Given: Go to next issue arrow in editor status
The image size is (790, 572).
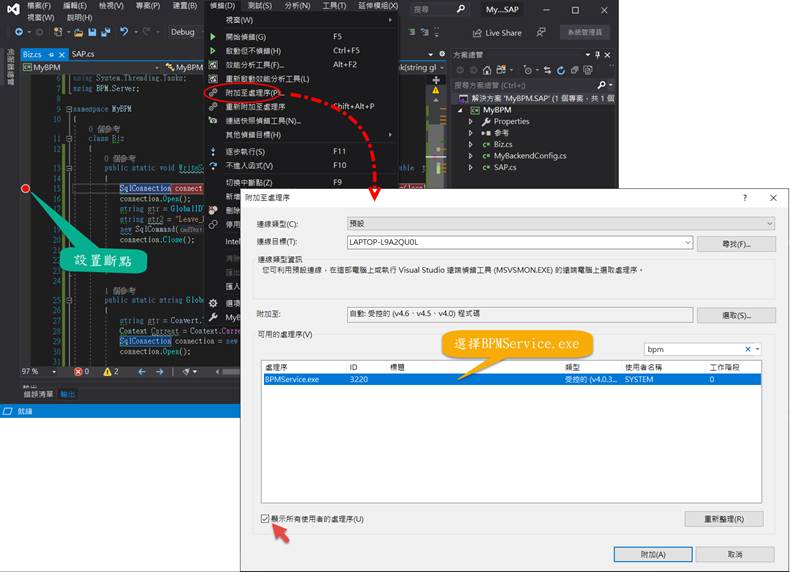Looking at the screenshot, I should (160, 372).
